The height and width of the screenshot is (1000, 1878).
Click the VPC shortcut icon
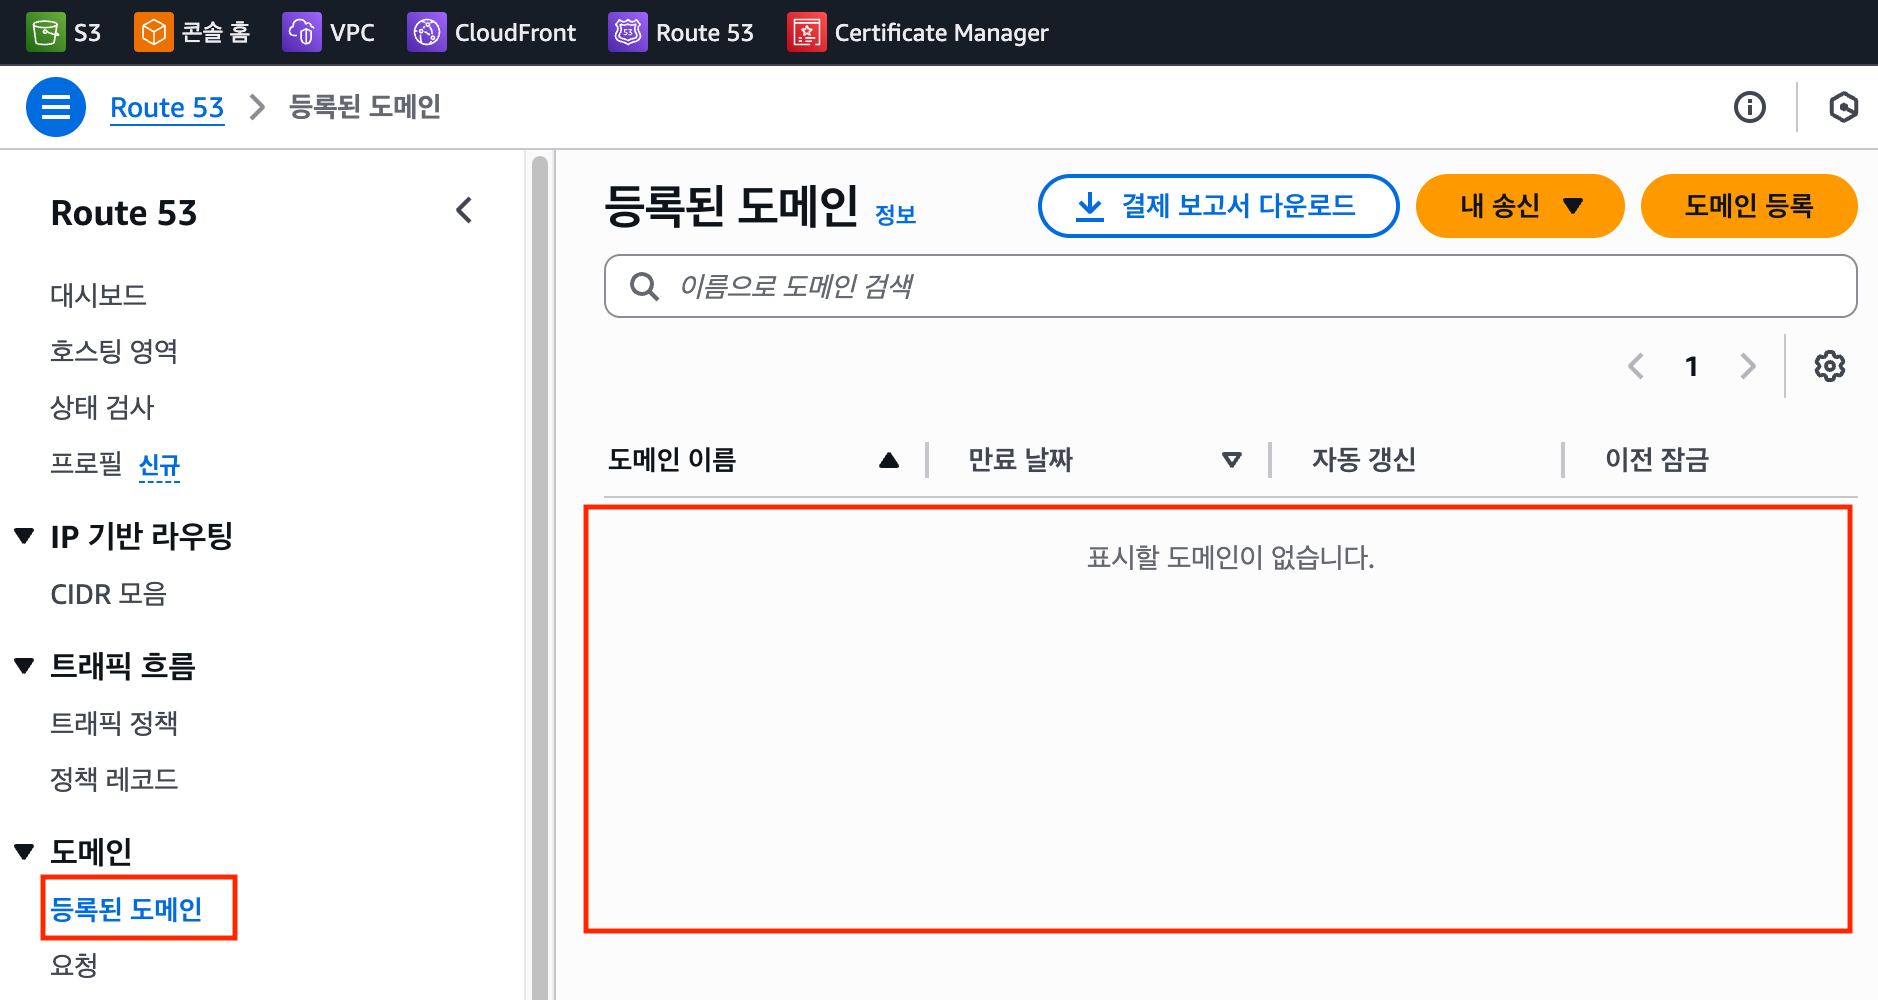coord(301,33)
